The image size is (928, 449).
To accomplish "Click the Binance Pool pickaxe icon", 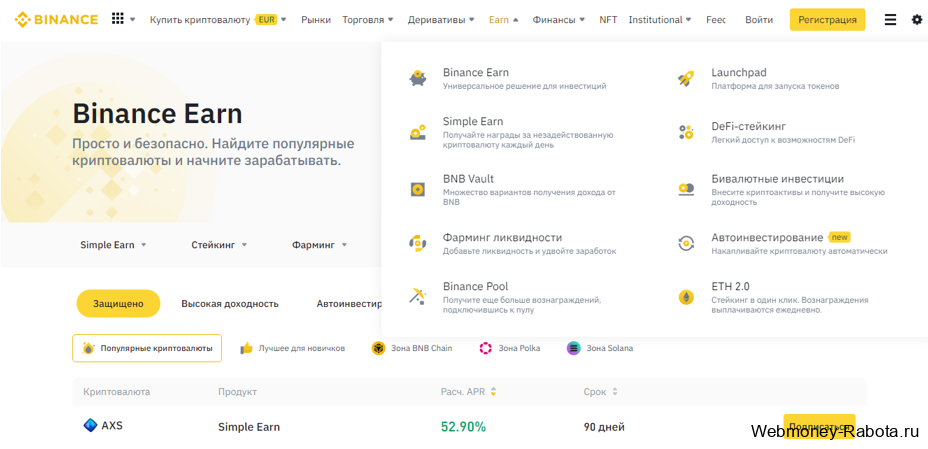I will click(x=418, y=295).
